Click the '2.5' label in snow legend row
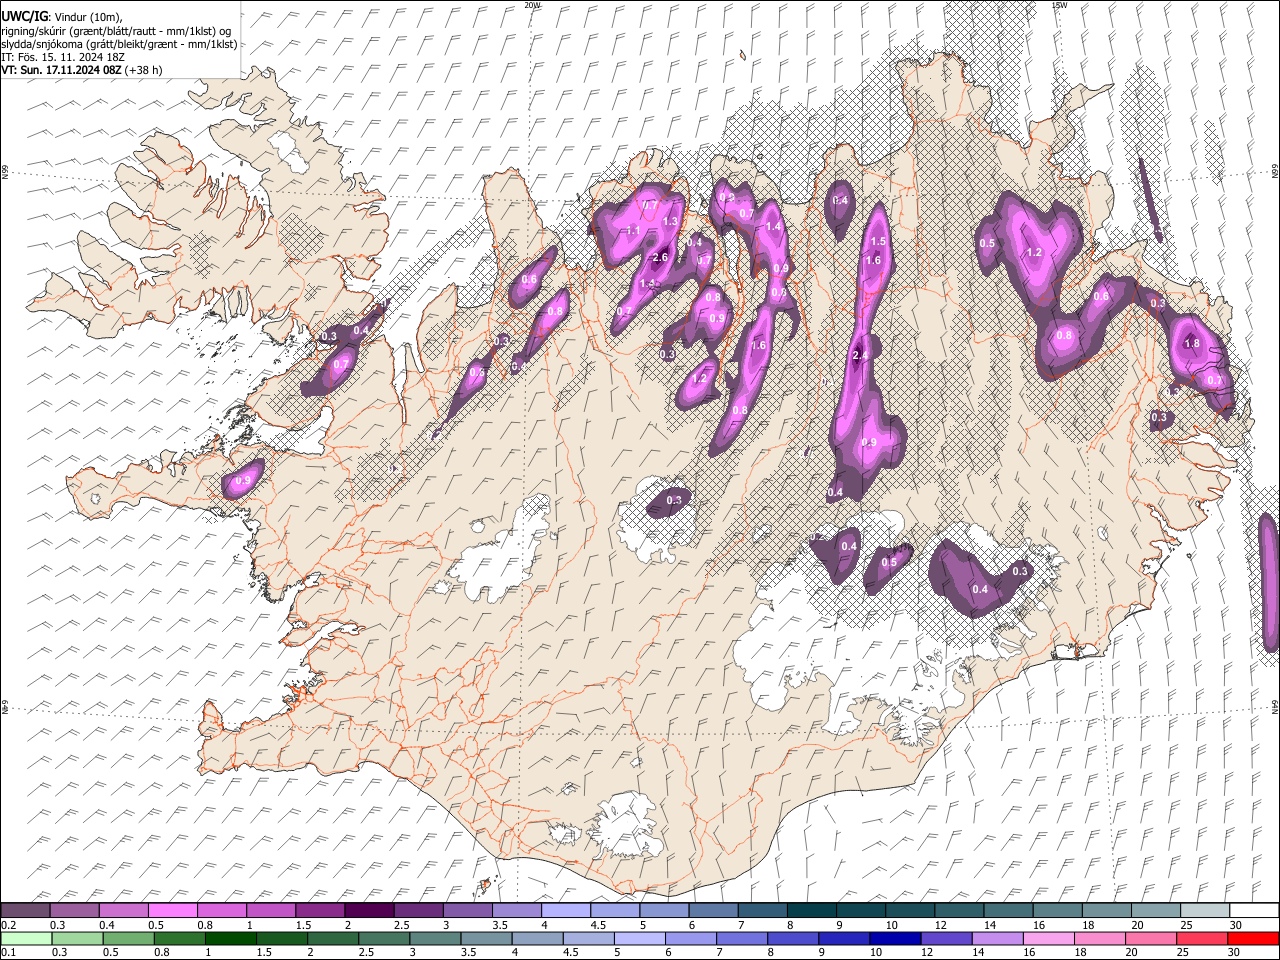 401,925
